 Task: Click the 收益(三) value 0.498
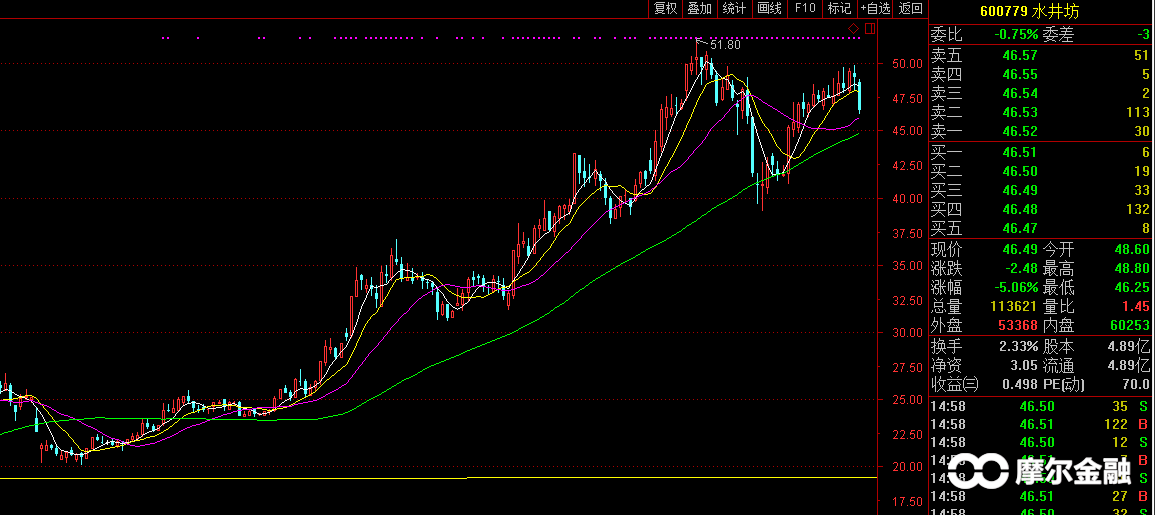[x=1022, y=385]
